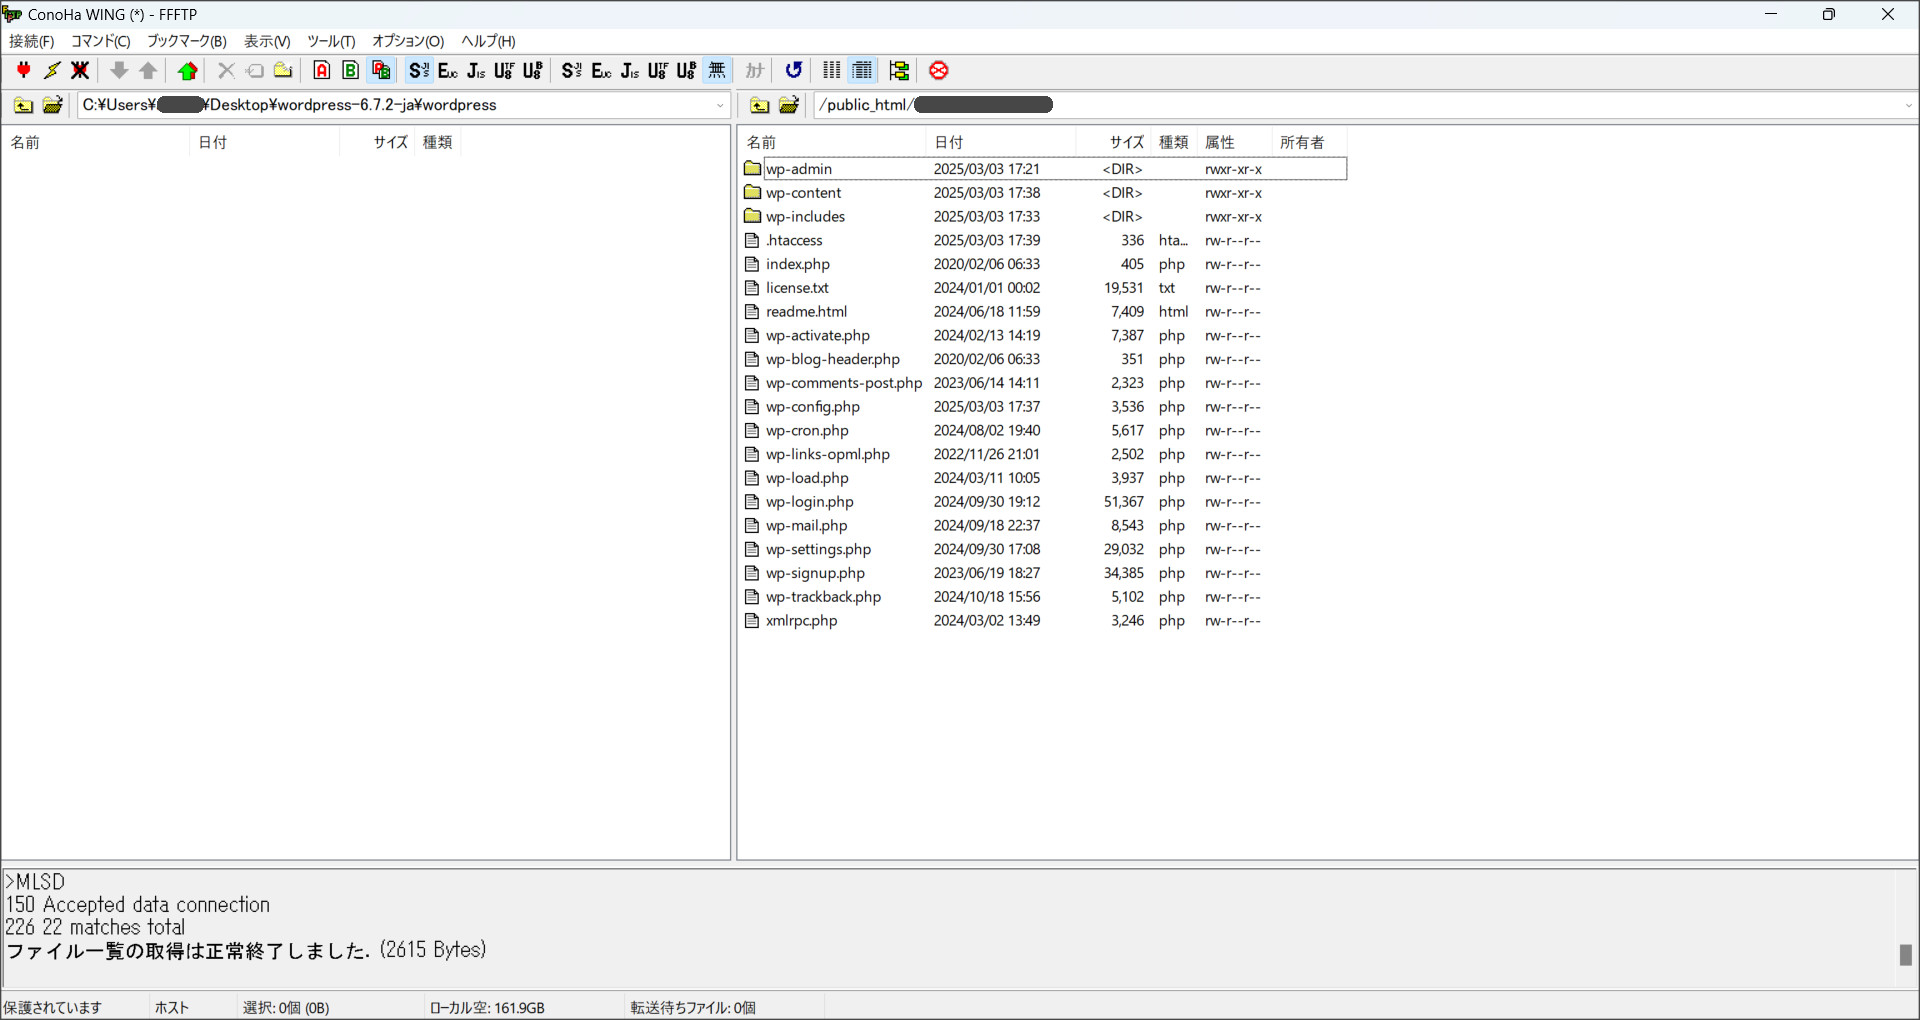The image size is (1920, 1020).
Task: Set host kanji code to EUC
Action: pyautogui.click(x=447, y=70)
